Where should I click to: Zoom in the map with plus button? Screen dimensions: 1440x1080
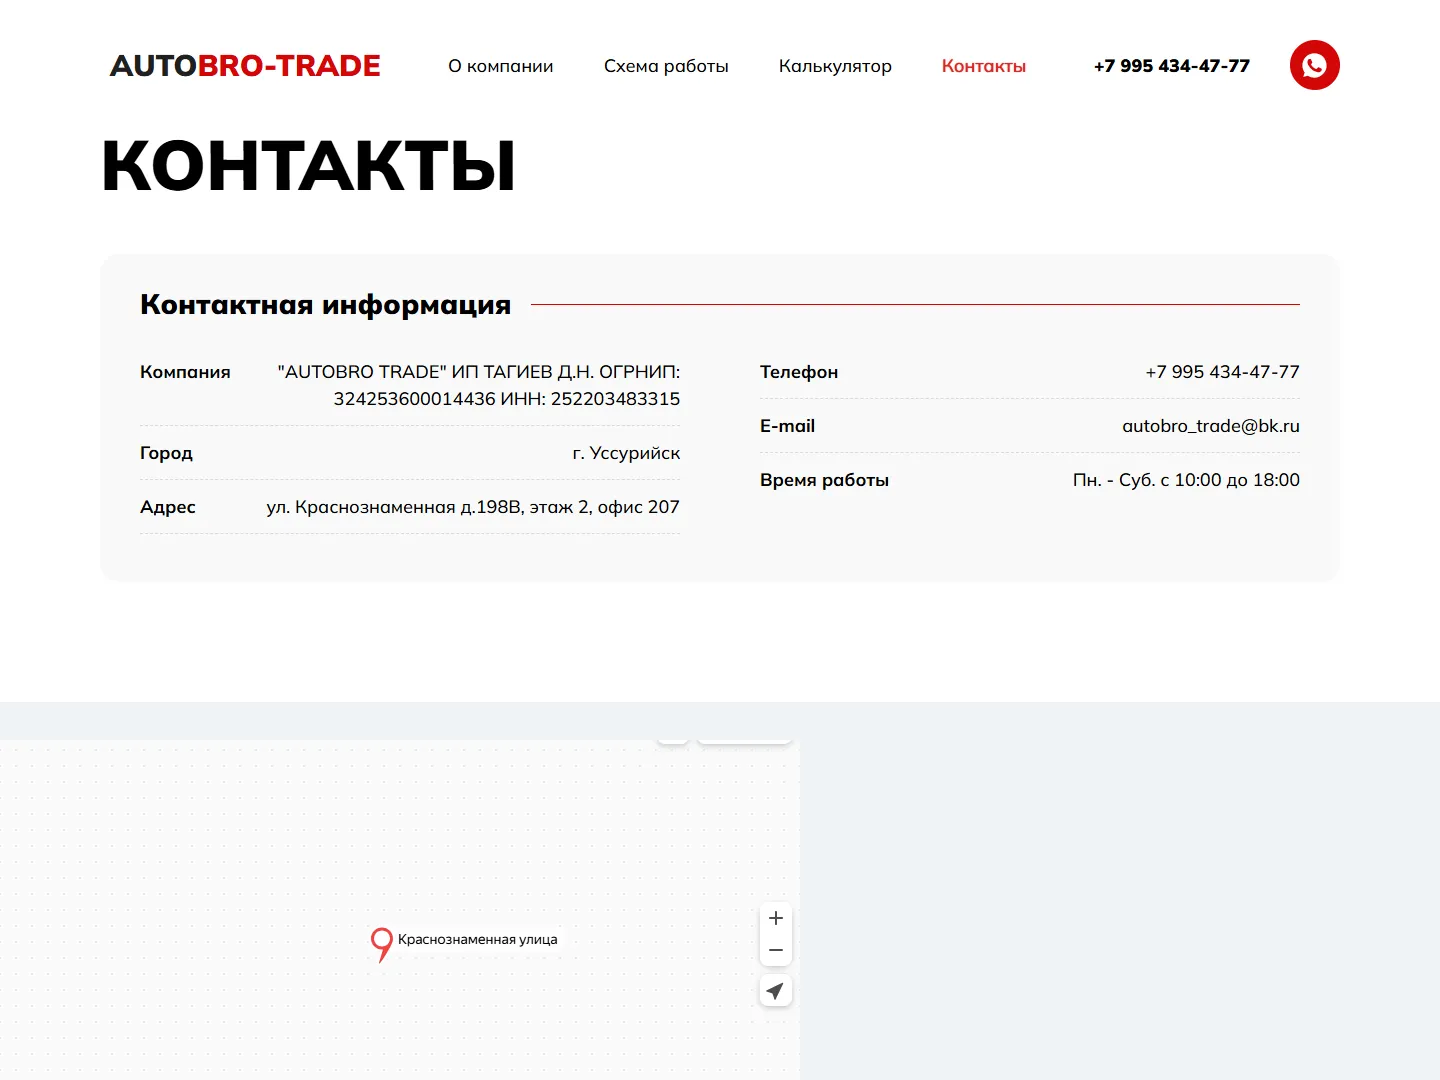(776, 918)
